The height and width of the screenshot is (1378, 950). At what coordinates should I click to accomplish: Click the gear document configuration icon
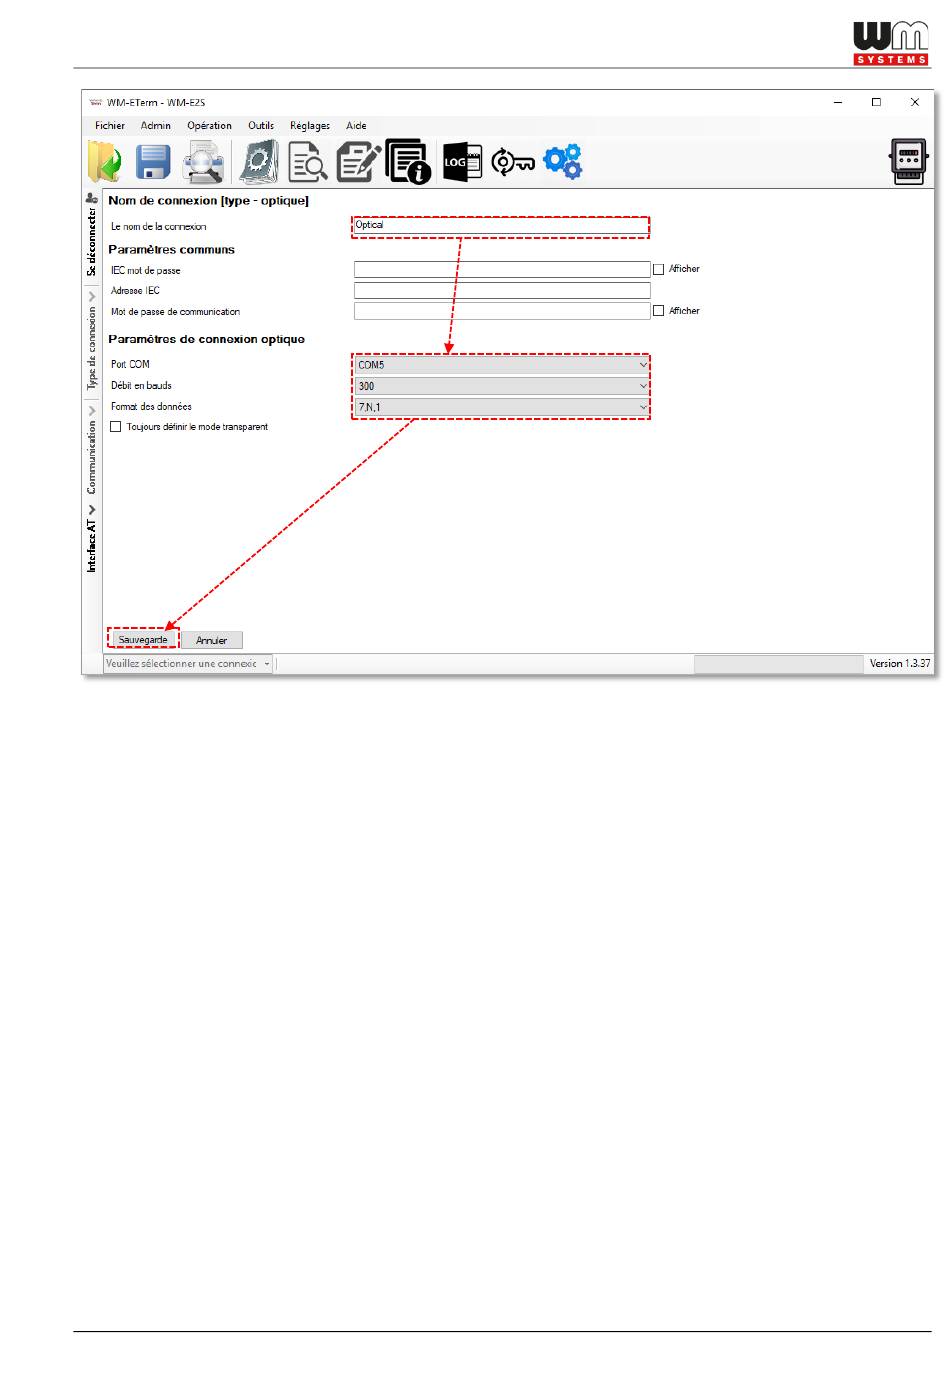pyautogui.click(x=259, y=161)
